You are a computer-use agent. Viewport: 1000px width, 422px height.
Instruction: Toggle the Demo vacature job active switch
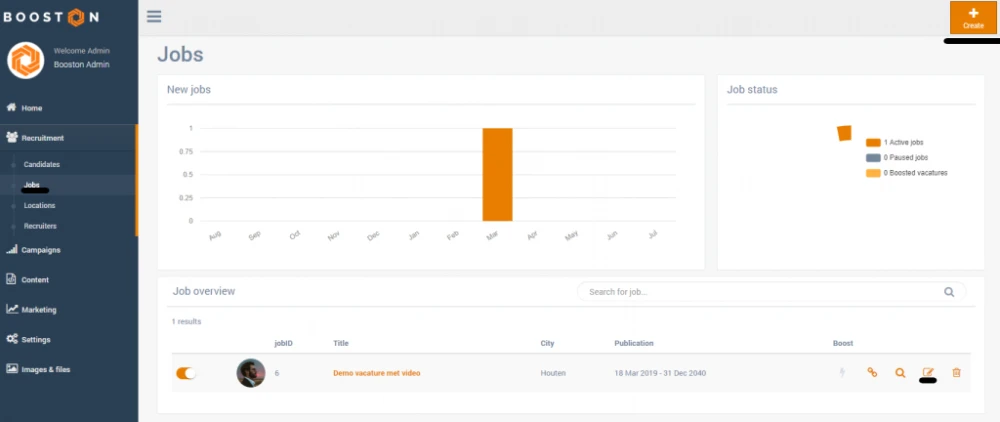point(187,373)
